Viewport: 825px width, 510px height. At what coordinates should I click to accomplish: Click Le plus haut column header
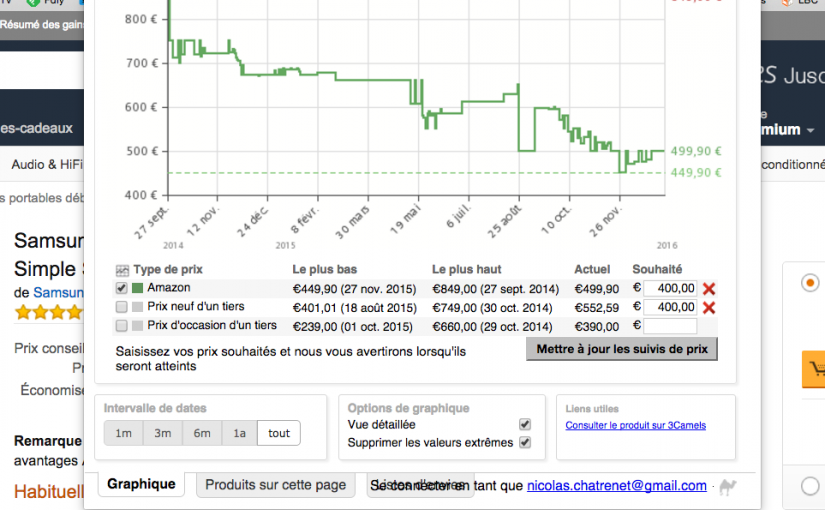(x=467, y=269)
